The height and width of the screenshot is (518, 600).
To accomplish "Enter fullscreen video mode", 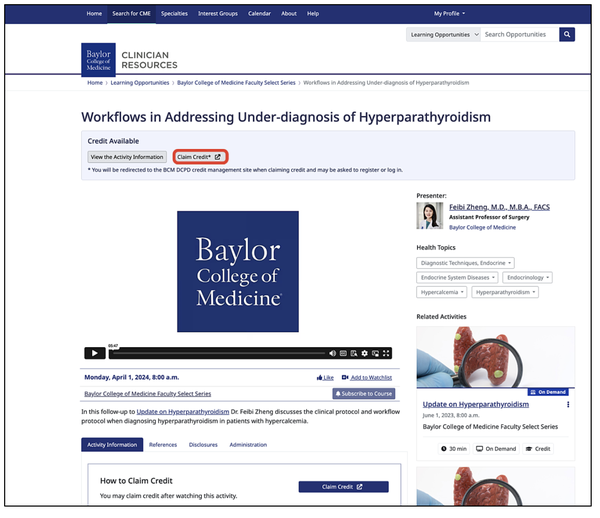I will (386, 353).
